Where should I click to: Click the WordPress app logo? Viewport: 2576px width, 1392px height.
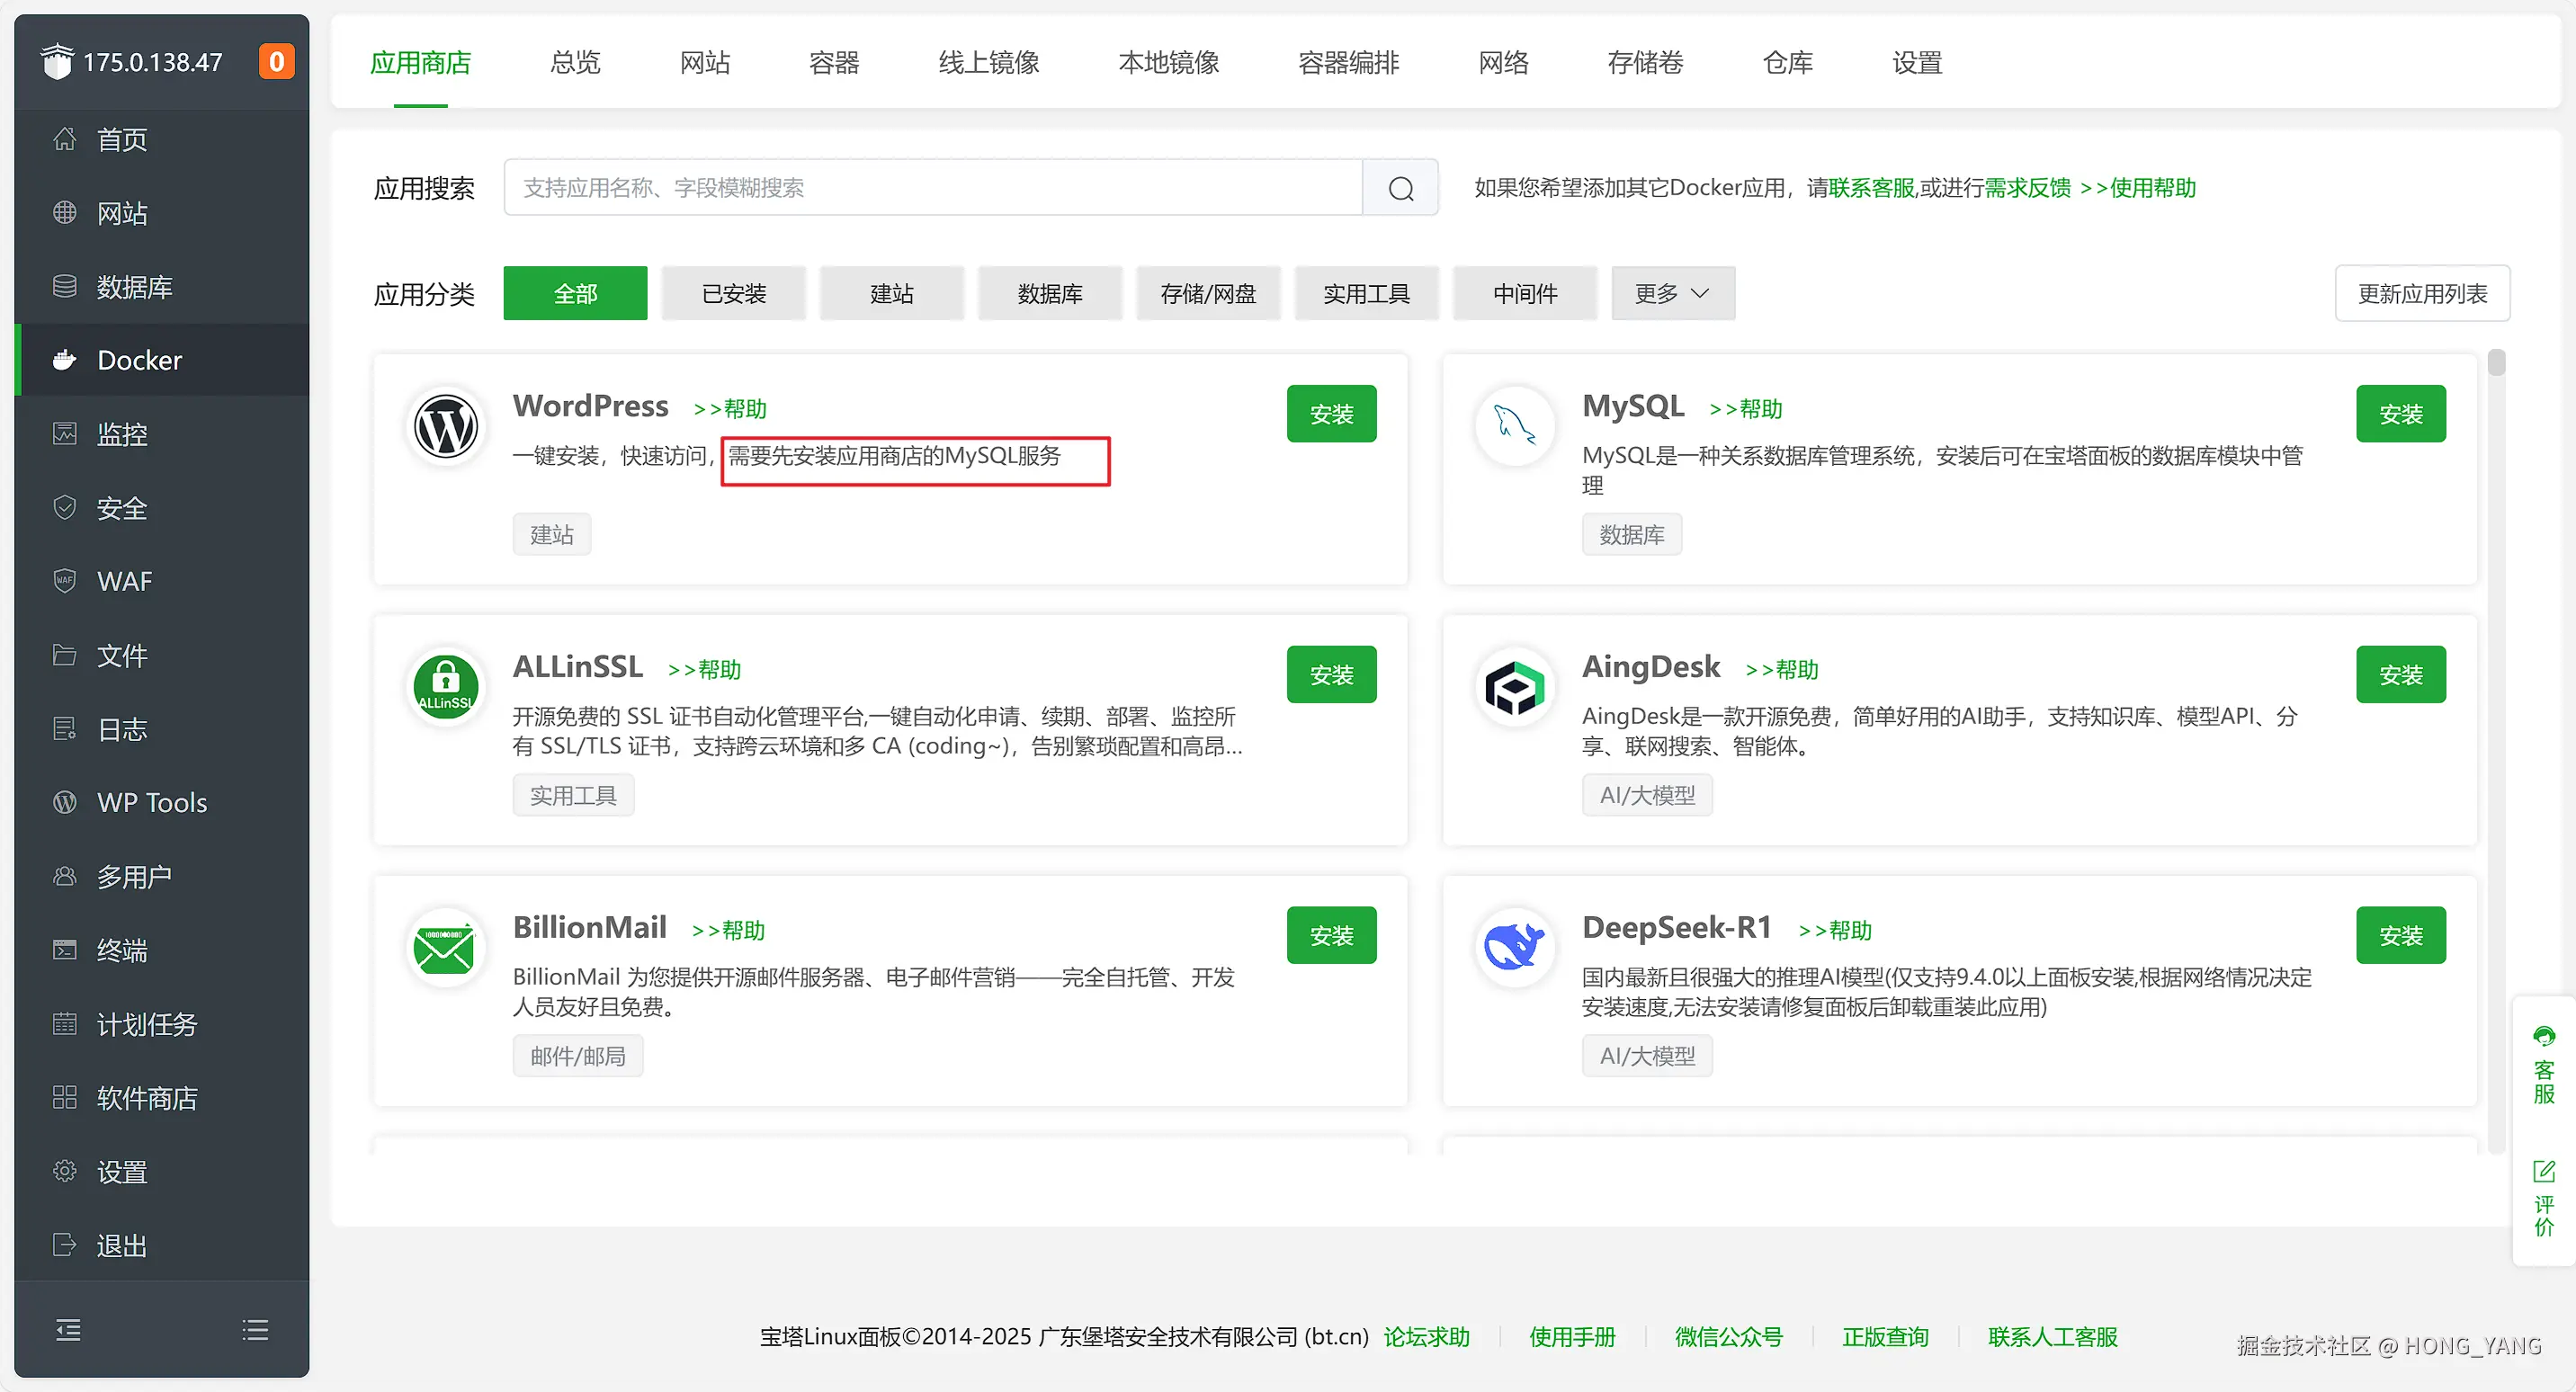[x=446, y=426]
